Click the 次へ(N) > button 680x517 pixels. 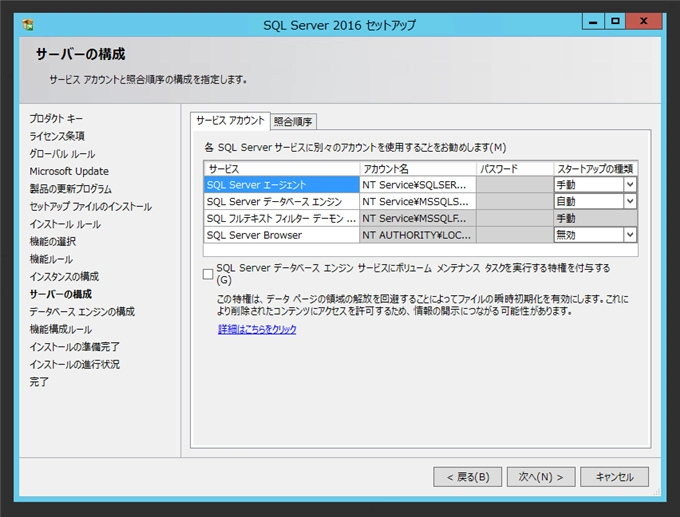[x=541, y=477]
